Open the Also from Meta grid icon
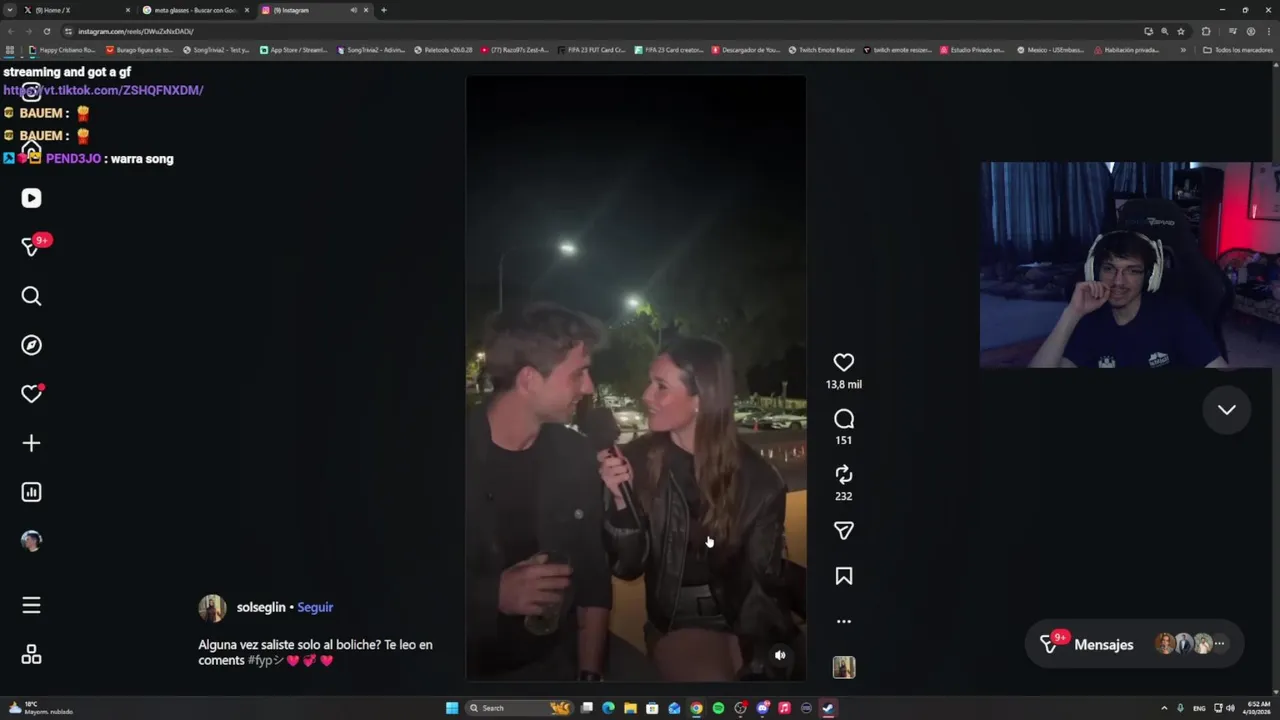Viewport: 1280px width, 720px height. click(x=31, y=655)
